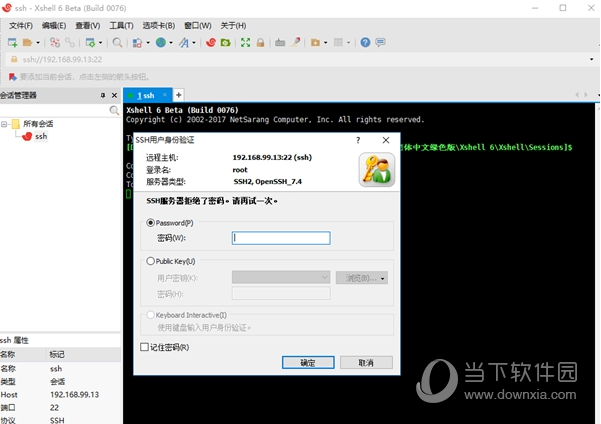Click the blue Help question mark icon

point(365,43)
